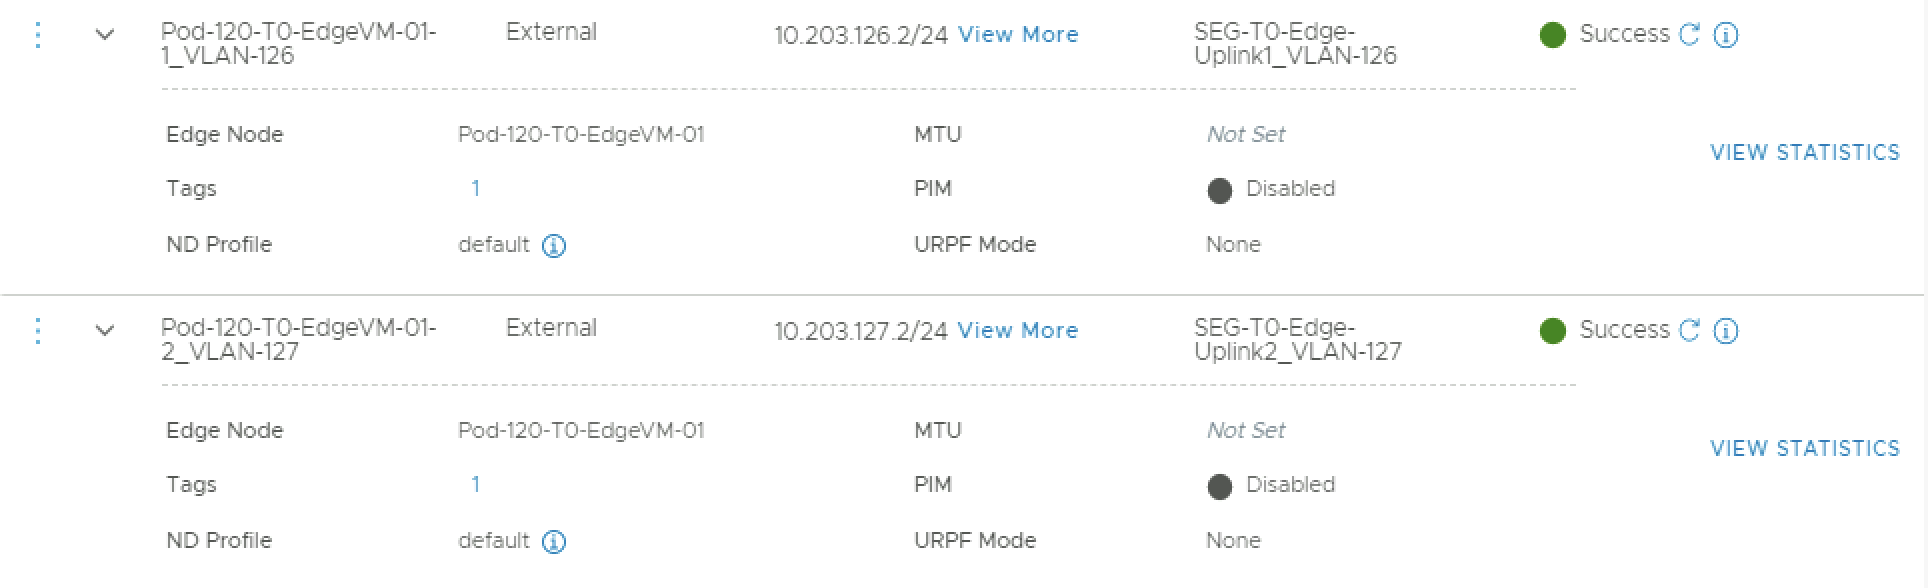Collapse the Pod-120-T0-EdgeVM-01-2_VLAN-127 row
The height and width of the screenshot is (588, 1928).
[x=105, y=331]
